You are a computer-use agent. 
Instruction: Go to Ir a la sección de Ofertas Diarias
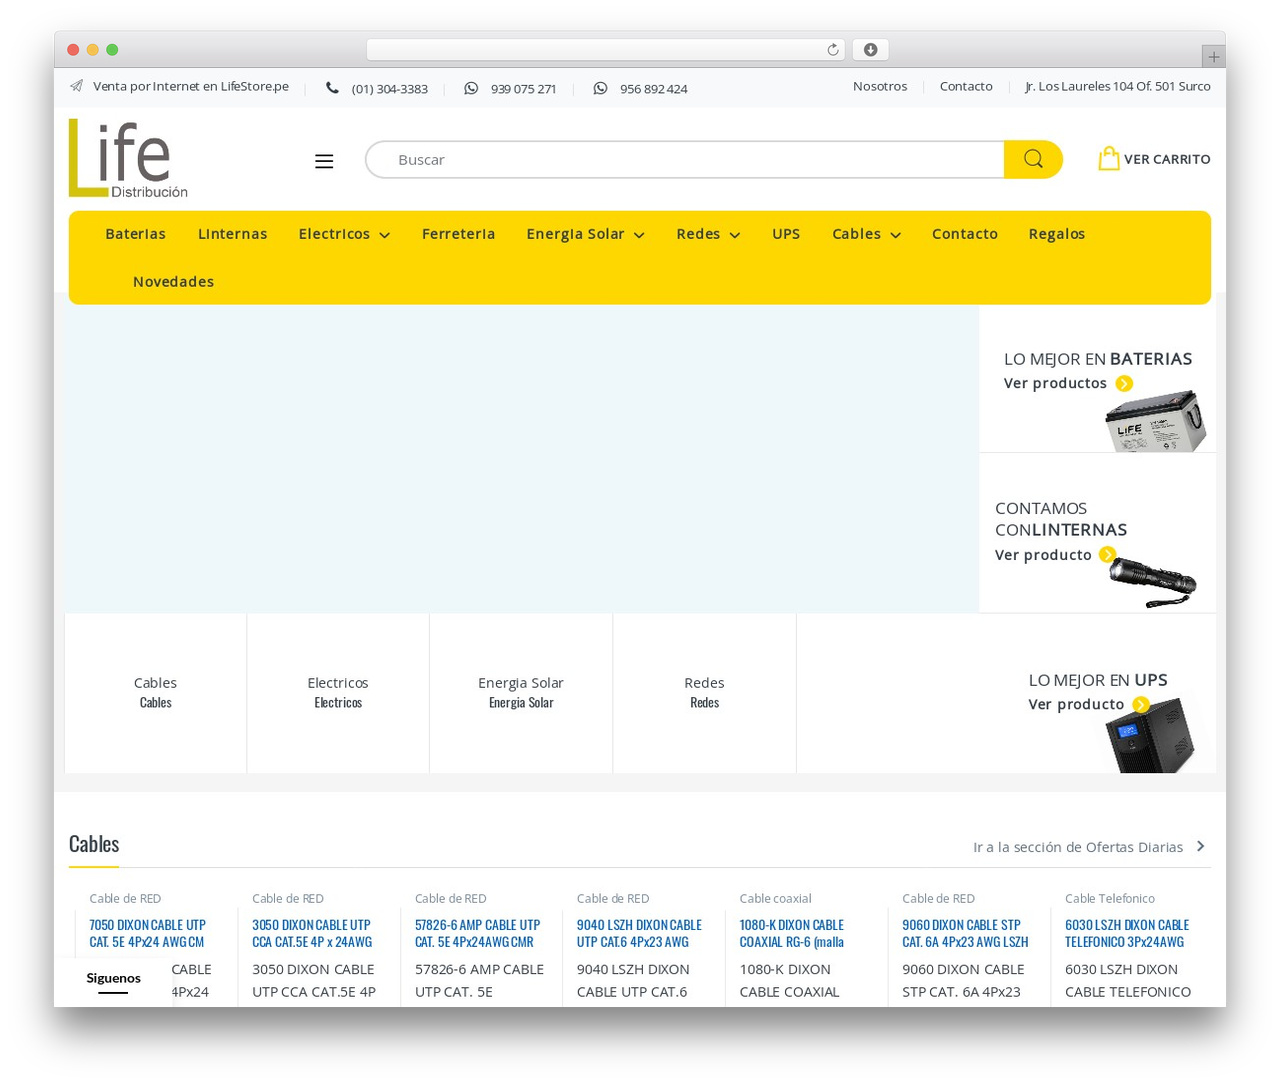click(x=1078, y=847)
